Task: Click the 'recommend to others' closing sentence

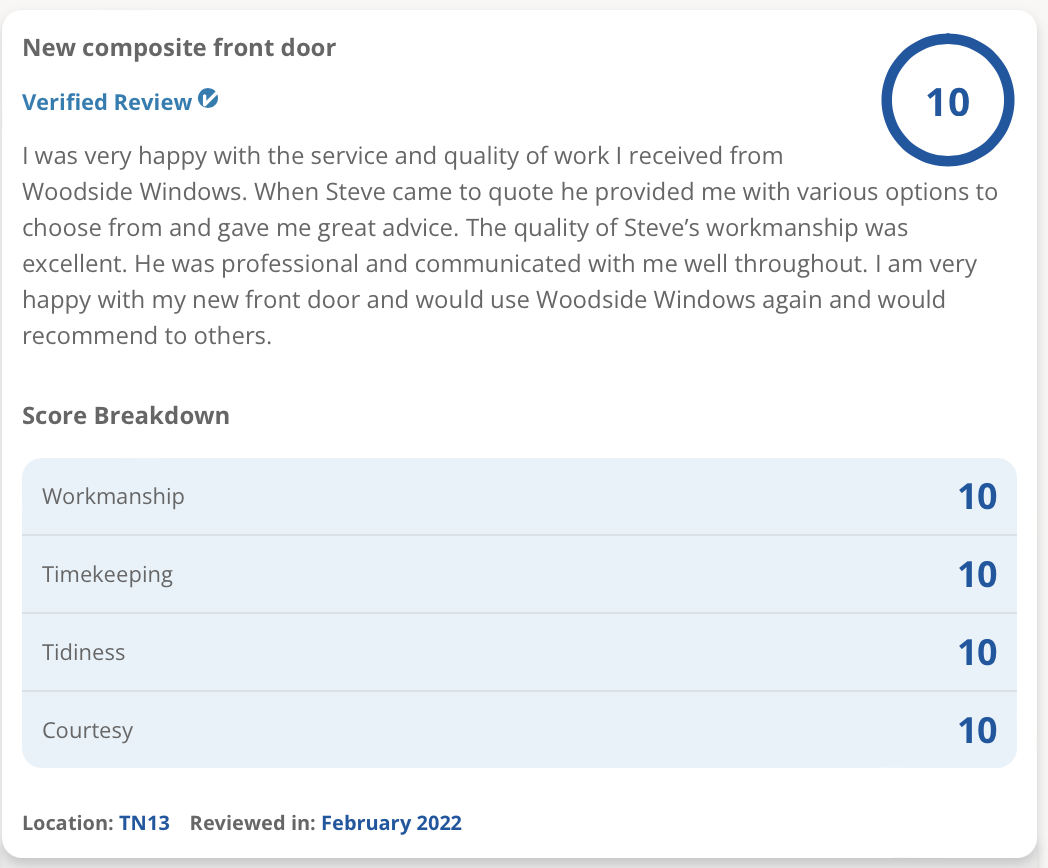Action: [x=147, y=335]
